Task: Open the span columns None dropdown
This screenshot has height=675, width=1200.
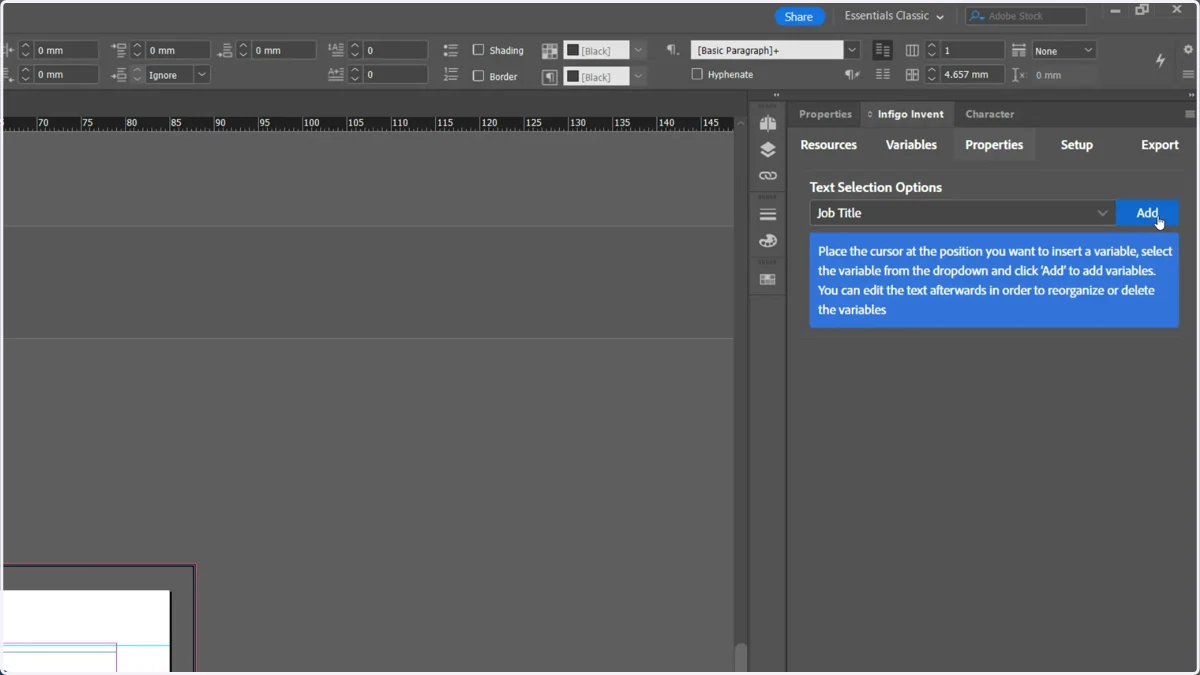Action: click(1064, 50)
